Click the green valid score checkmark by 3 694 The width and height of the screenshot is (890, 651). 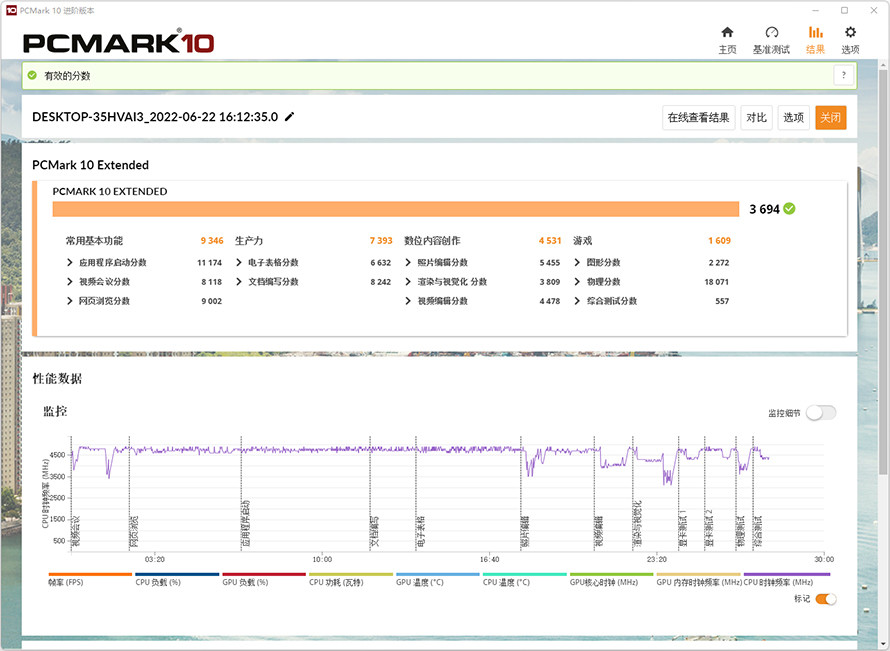tap(790, 209)
